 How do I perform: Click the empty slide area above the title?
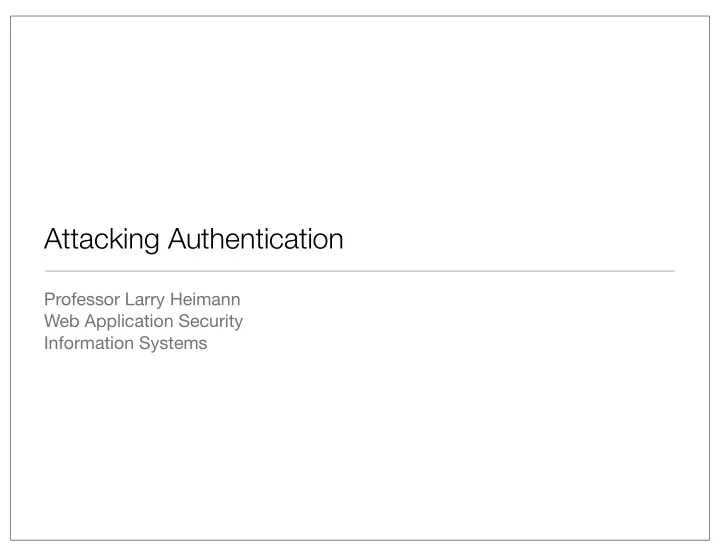(360, 119)
